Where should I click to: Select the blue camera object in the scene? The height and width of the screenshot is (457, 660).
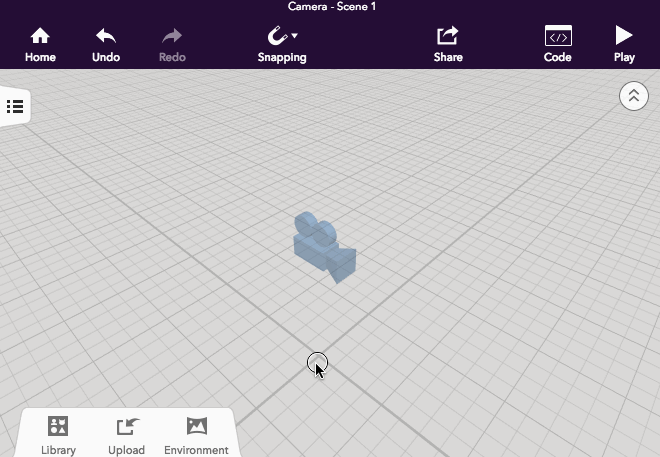pos(324,246)
